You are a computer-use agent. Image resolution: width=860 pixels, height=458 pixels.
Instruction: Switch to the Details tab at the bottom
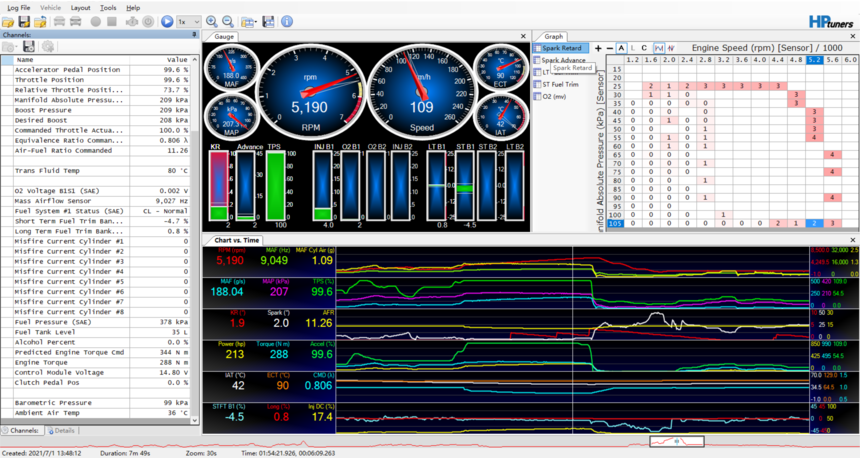[61, 431]
